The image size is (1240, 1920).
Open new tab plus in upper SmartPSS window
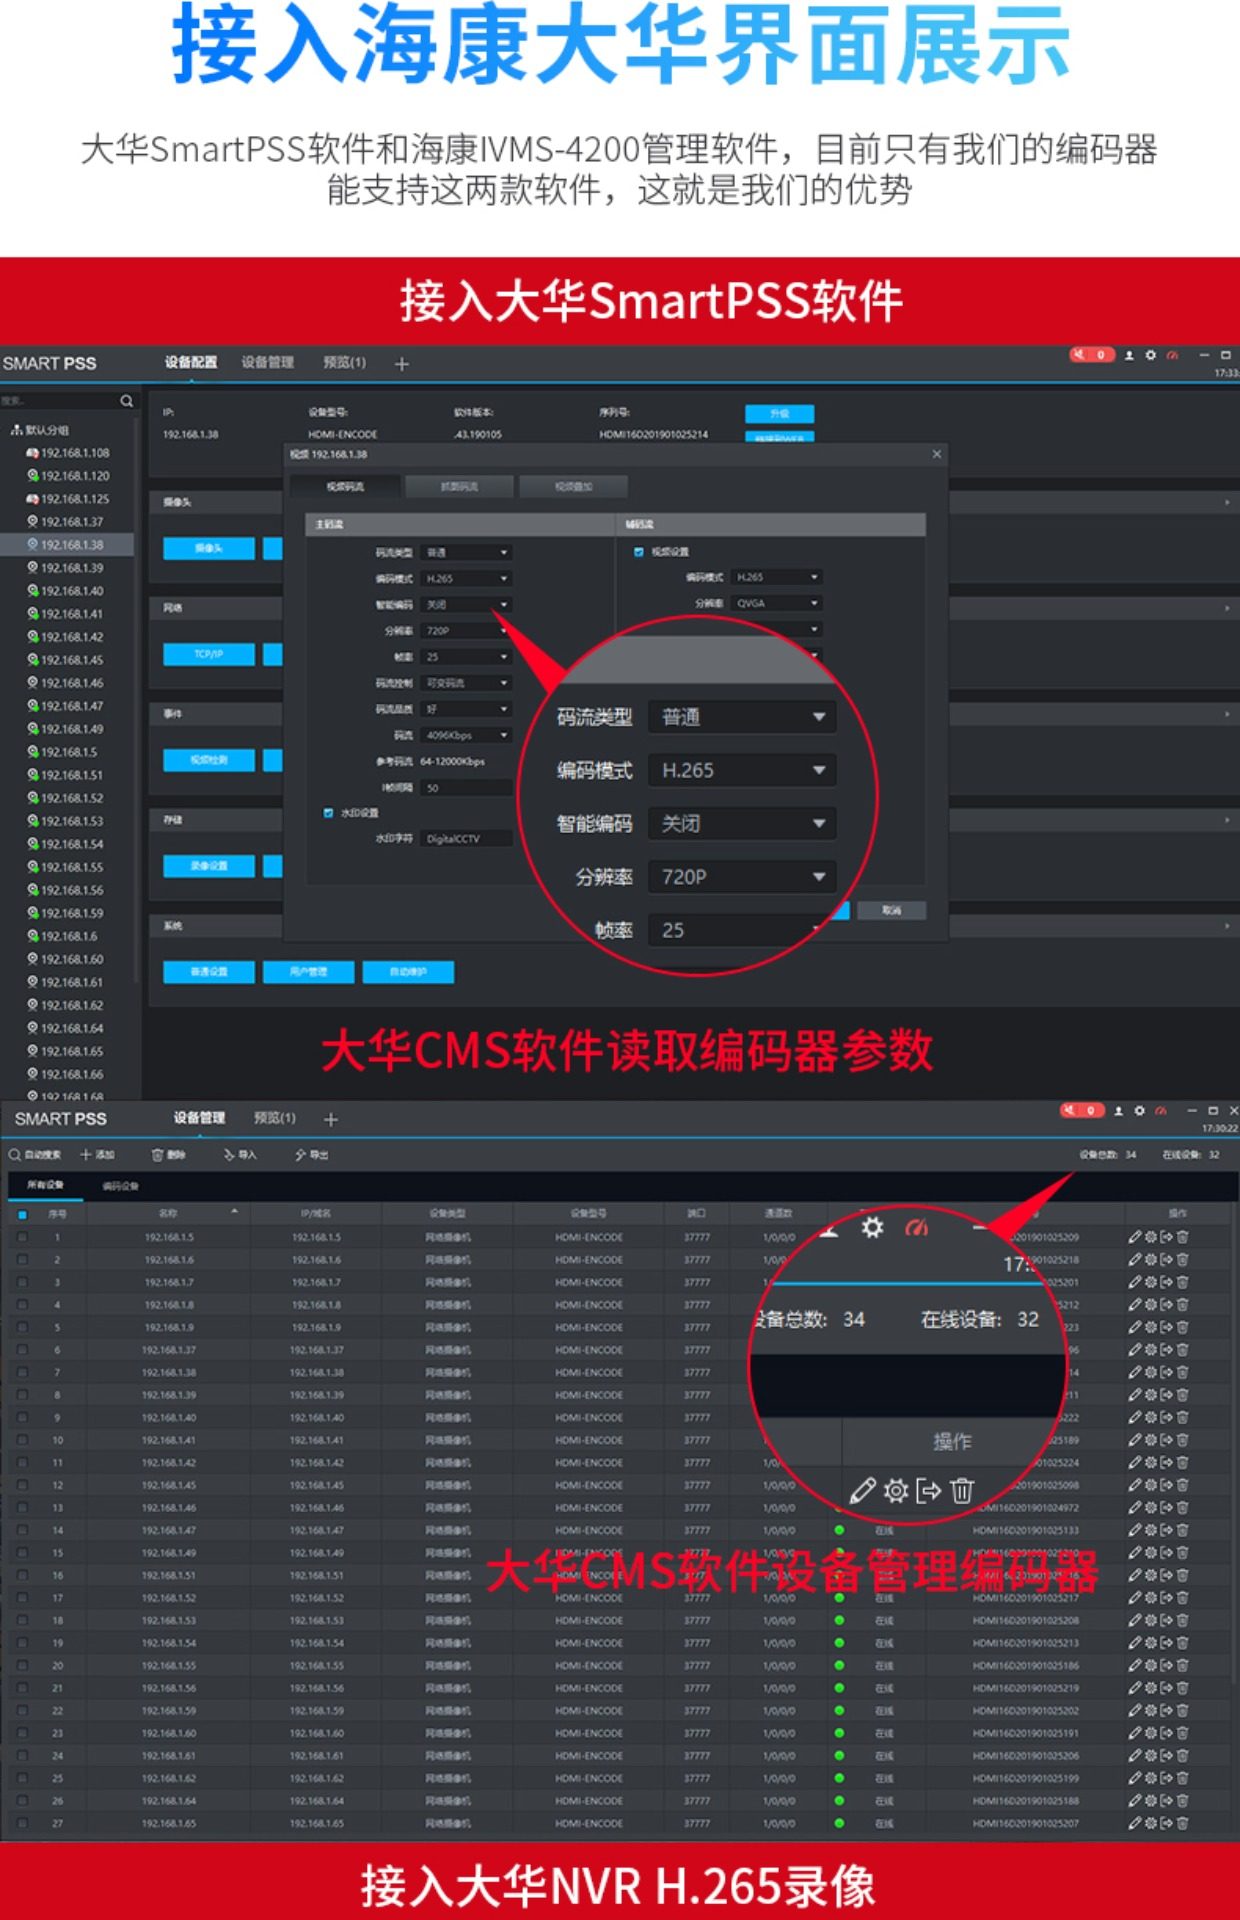[402, 364]
